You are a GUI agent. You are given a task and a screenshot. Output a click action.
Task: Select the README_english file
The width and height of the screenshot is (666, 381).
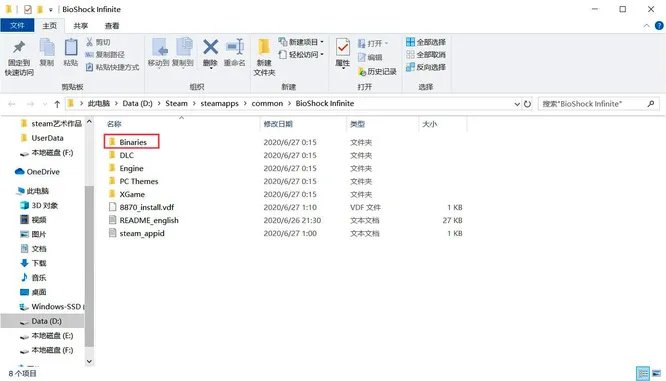pyautogui.click(x=149, y=220)
